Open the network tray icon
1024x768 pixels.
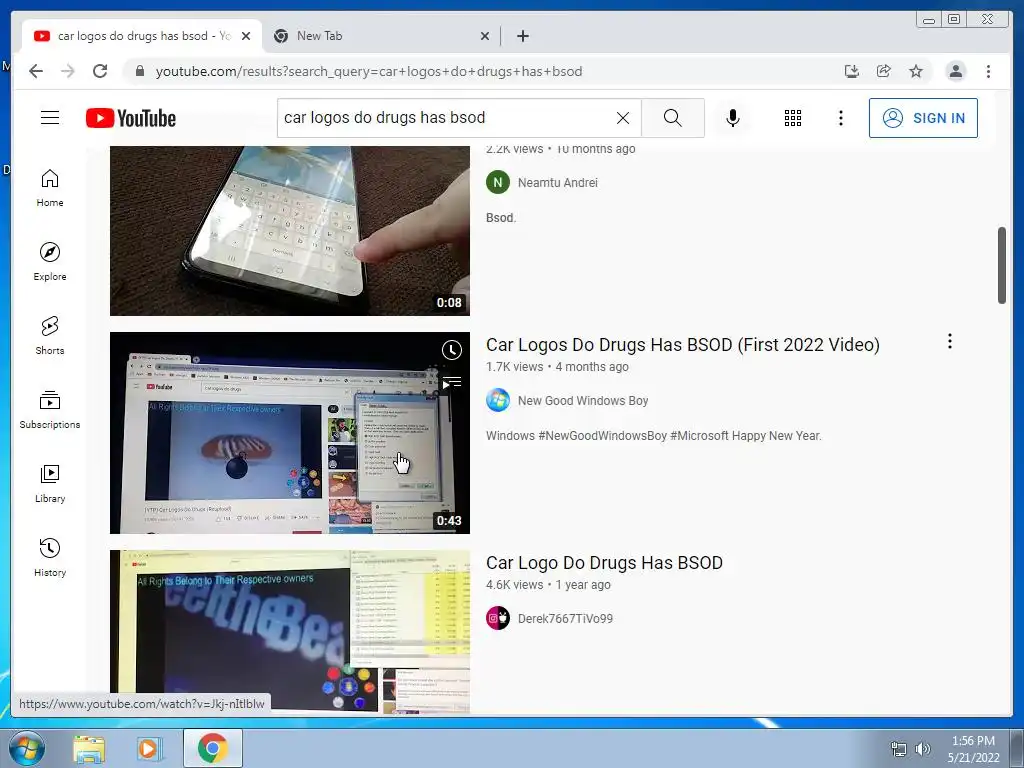coord(899,748)
